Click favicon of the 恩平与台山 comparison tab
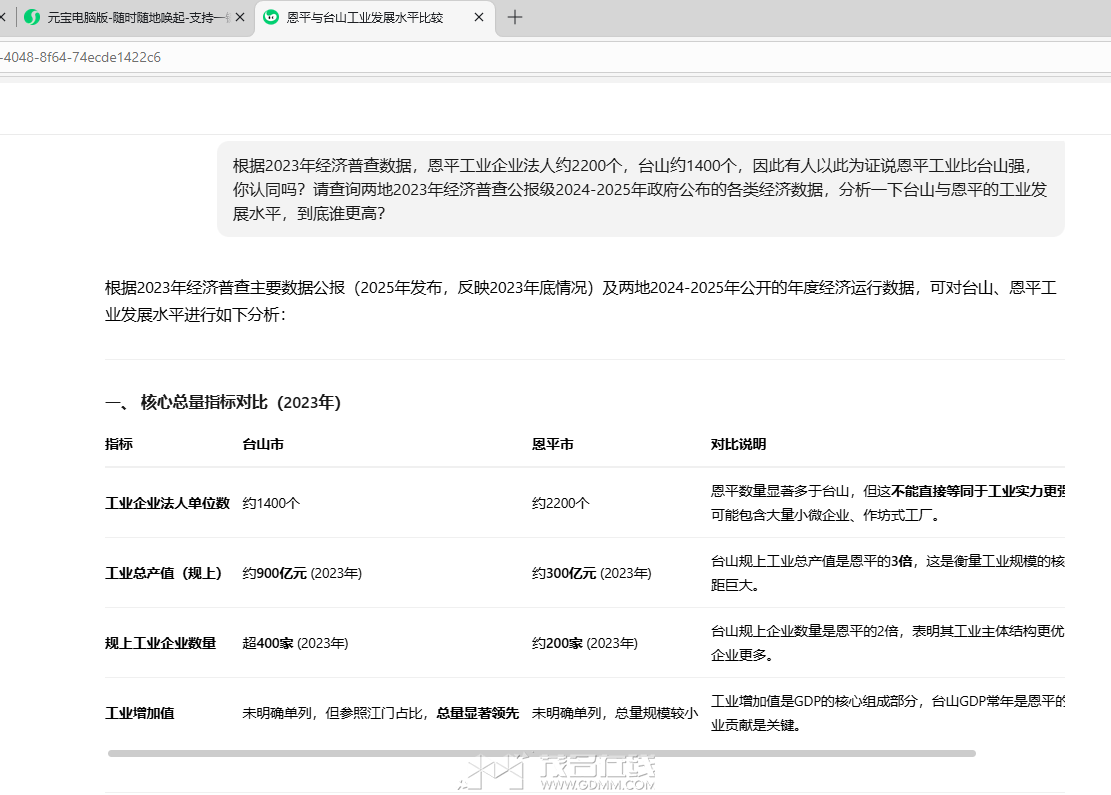Screen dimensions: 1111x795 point(271,17)
